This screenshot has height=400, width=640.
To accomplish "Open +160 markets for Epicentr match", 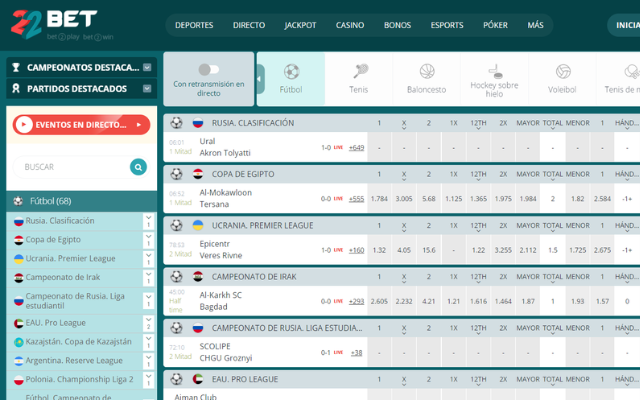I will pyautogui.click(x=356, y=250).
